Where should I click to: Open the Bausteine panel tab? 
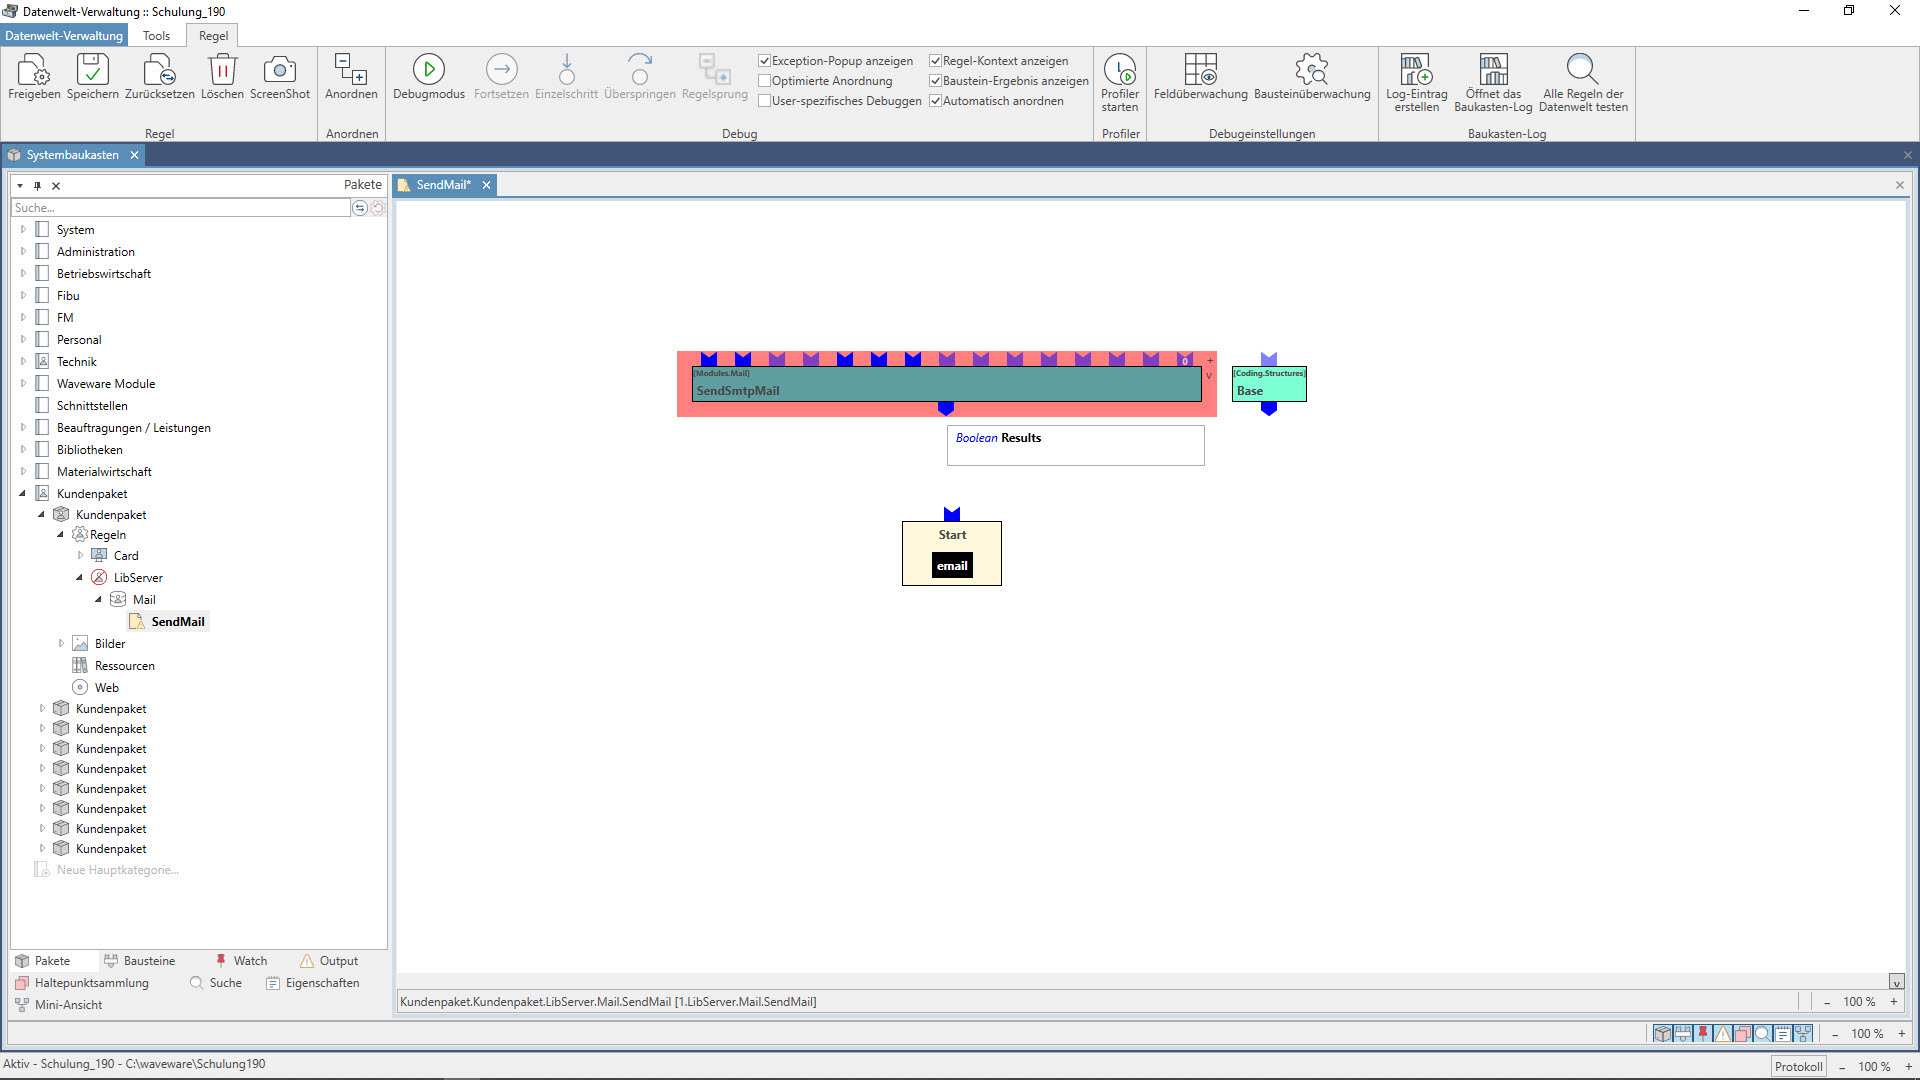click(139, 961)
